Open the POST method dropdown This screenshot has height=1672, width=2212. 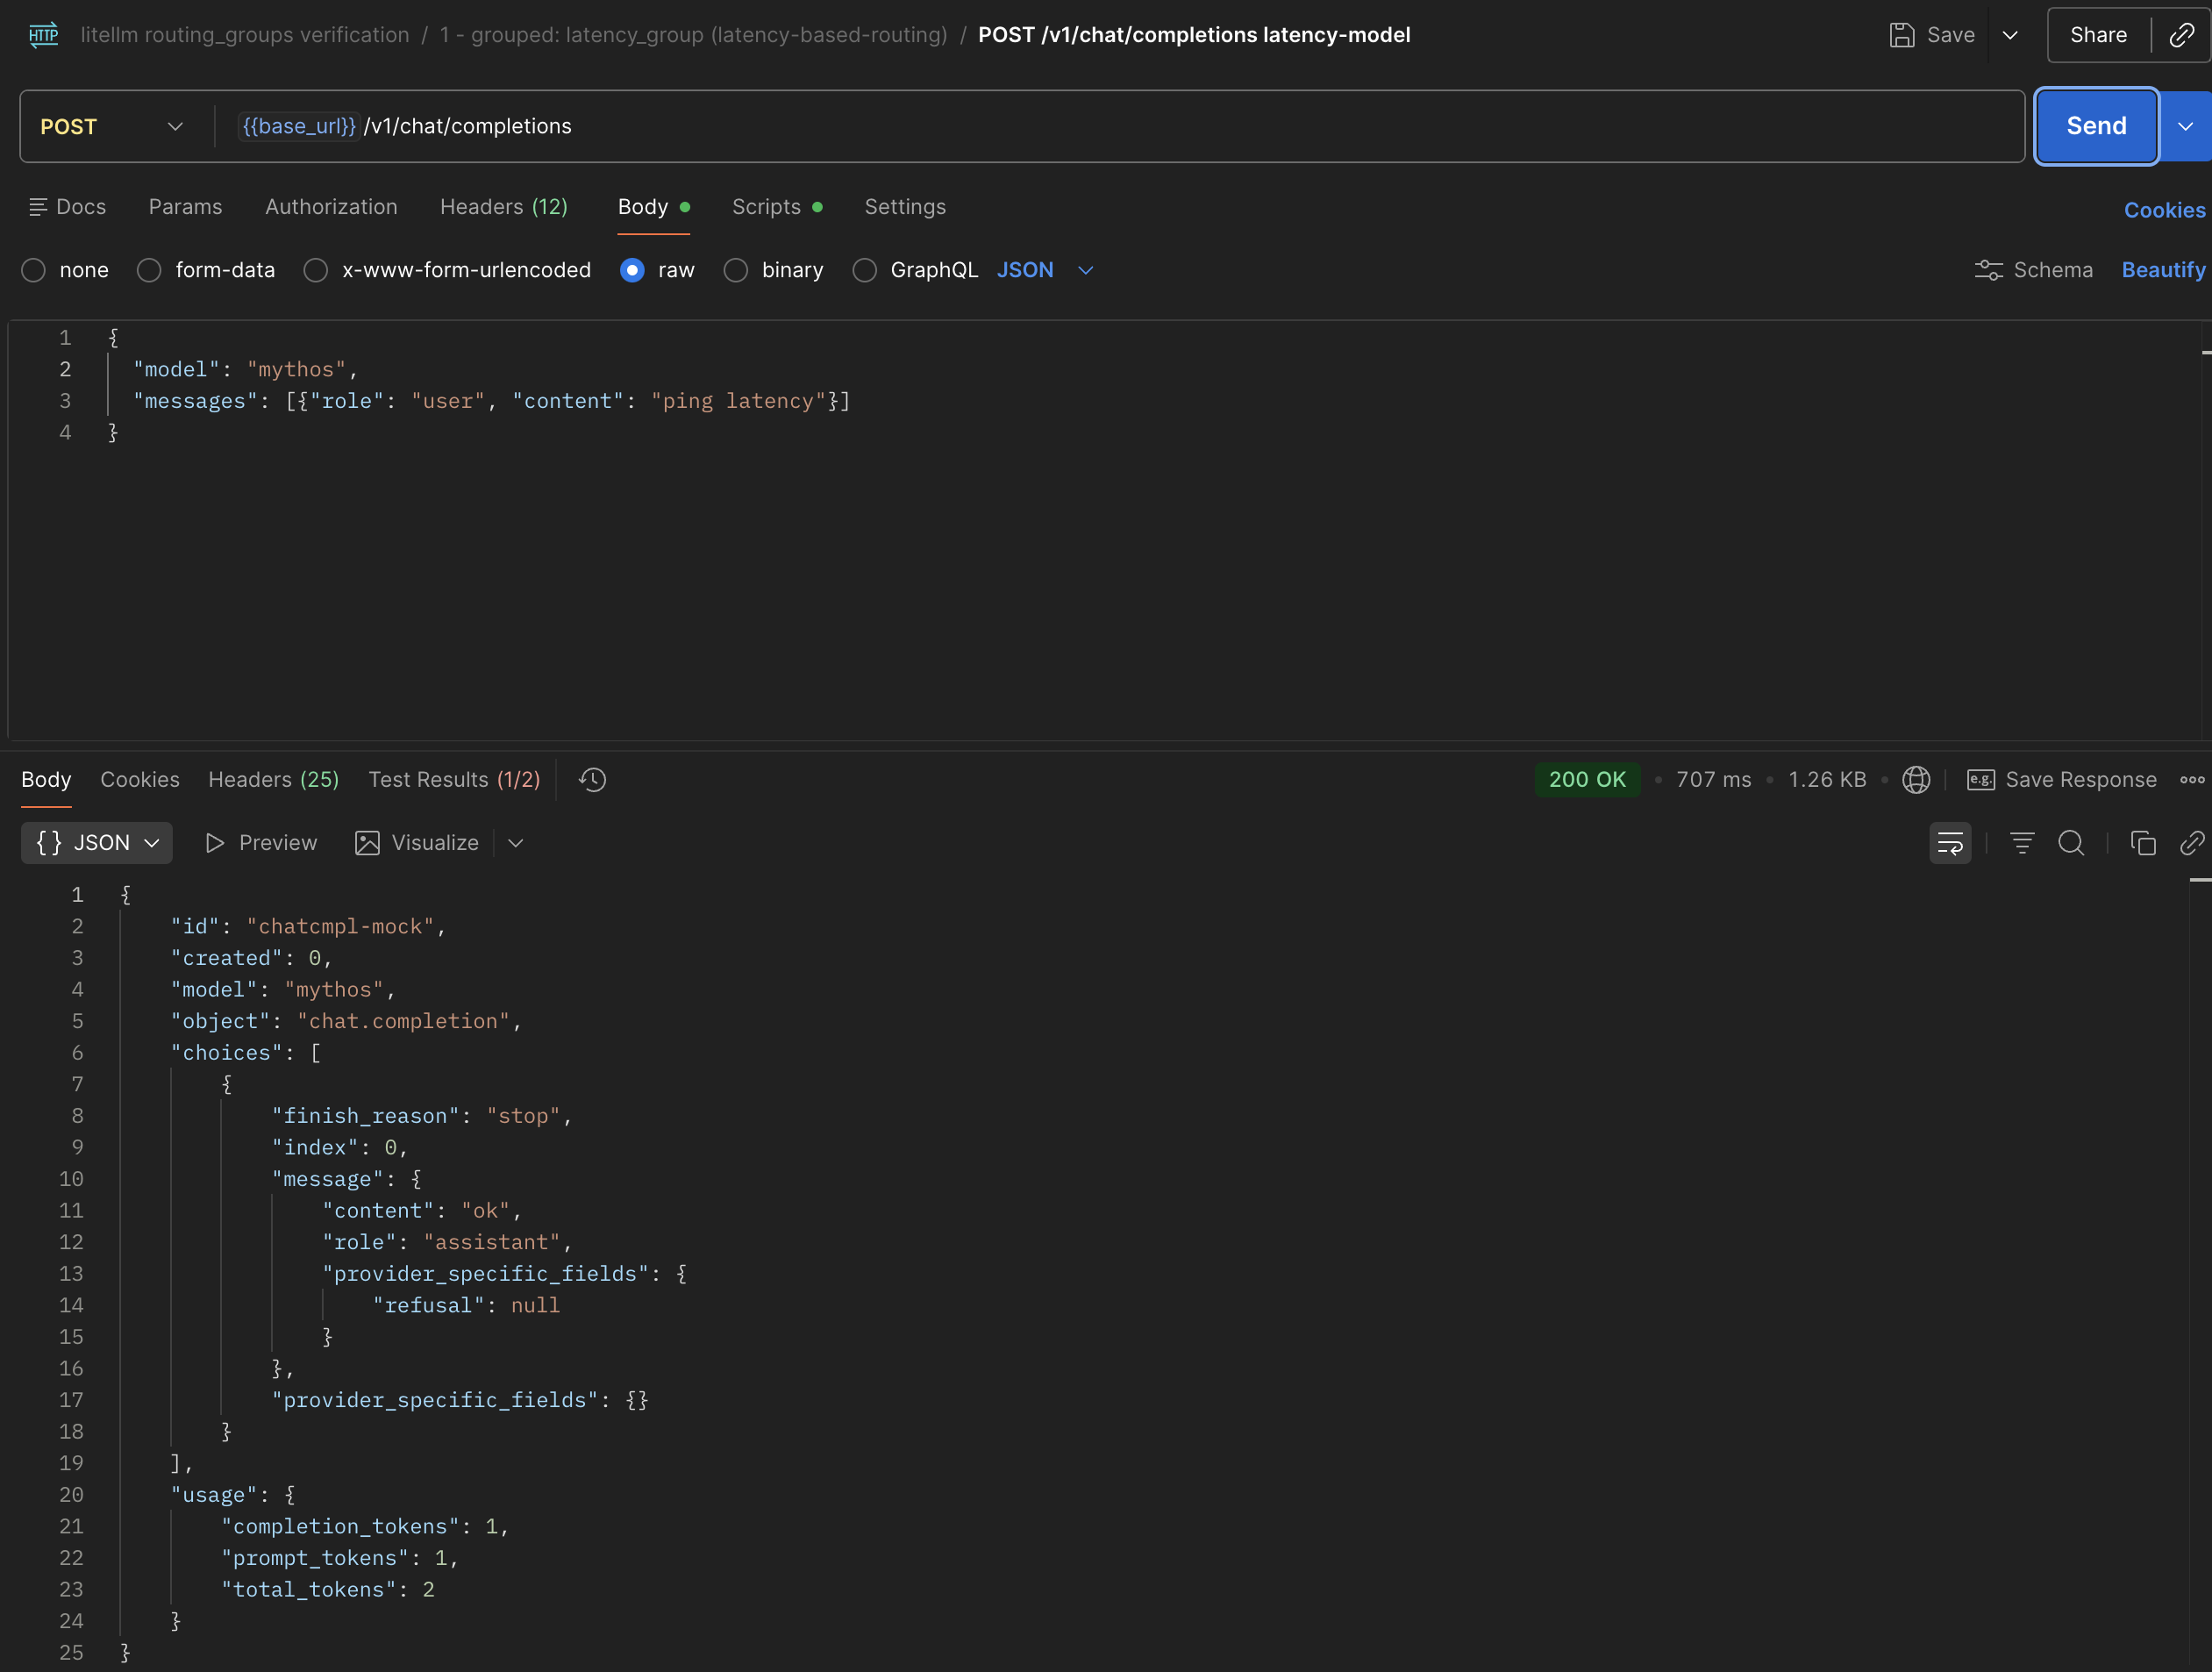(x=112, y=127)
